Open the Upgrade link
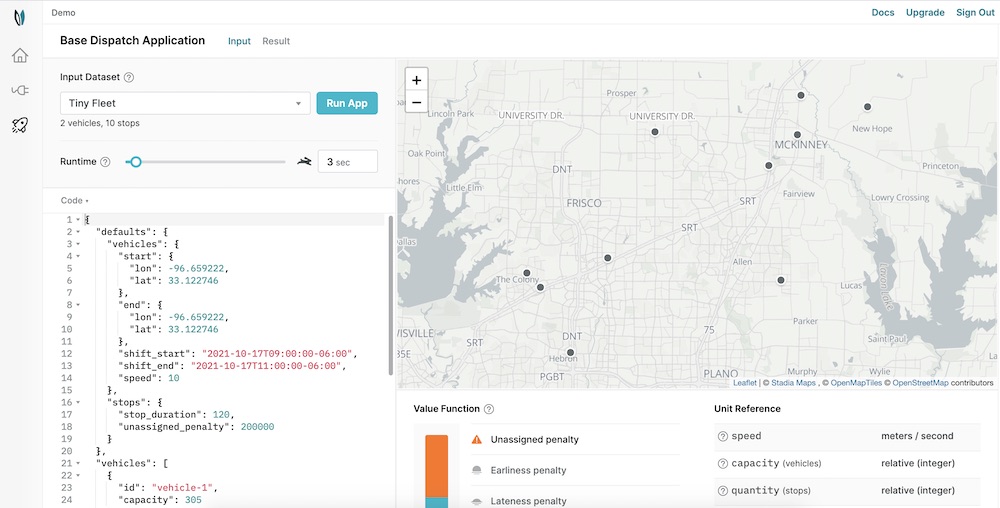1000x508 pixels. (x=925, y=13)
